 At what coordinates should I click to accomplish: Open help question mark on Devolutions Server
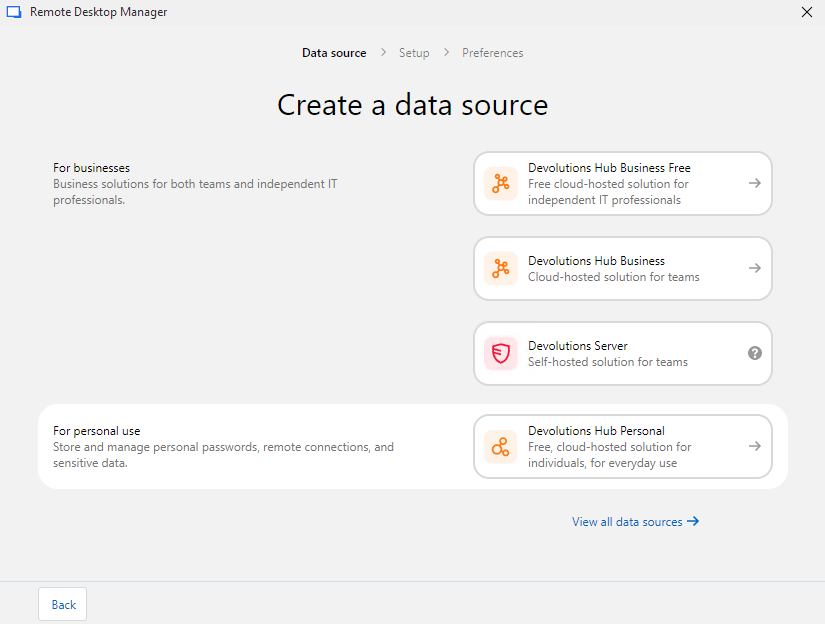(755, 353)
